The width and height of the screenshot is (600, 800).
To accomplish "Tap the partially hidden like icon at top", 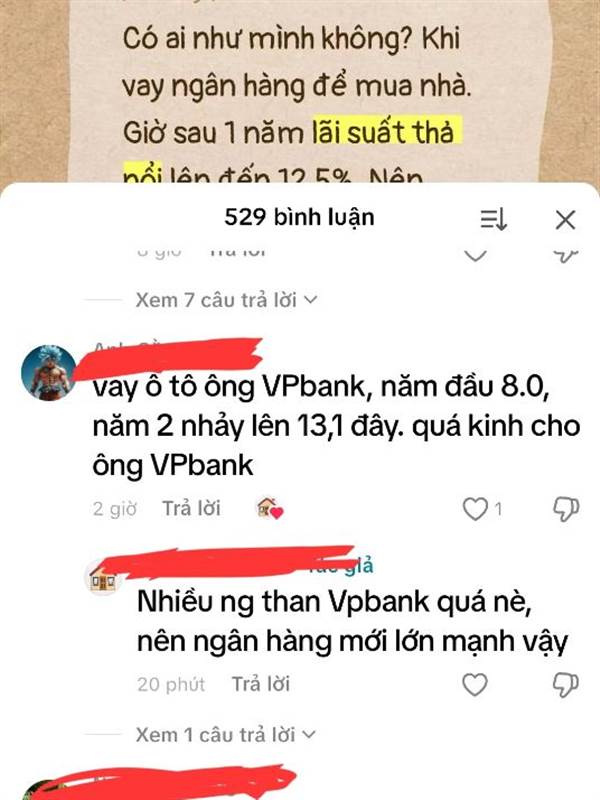I will [475, 255].
